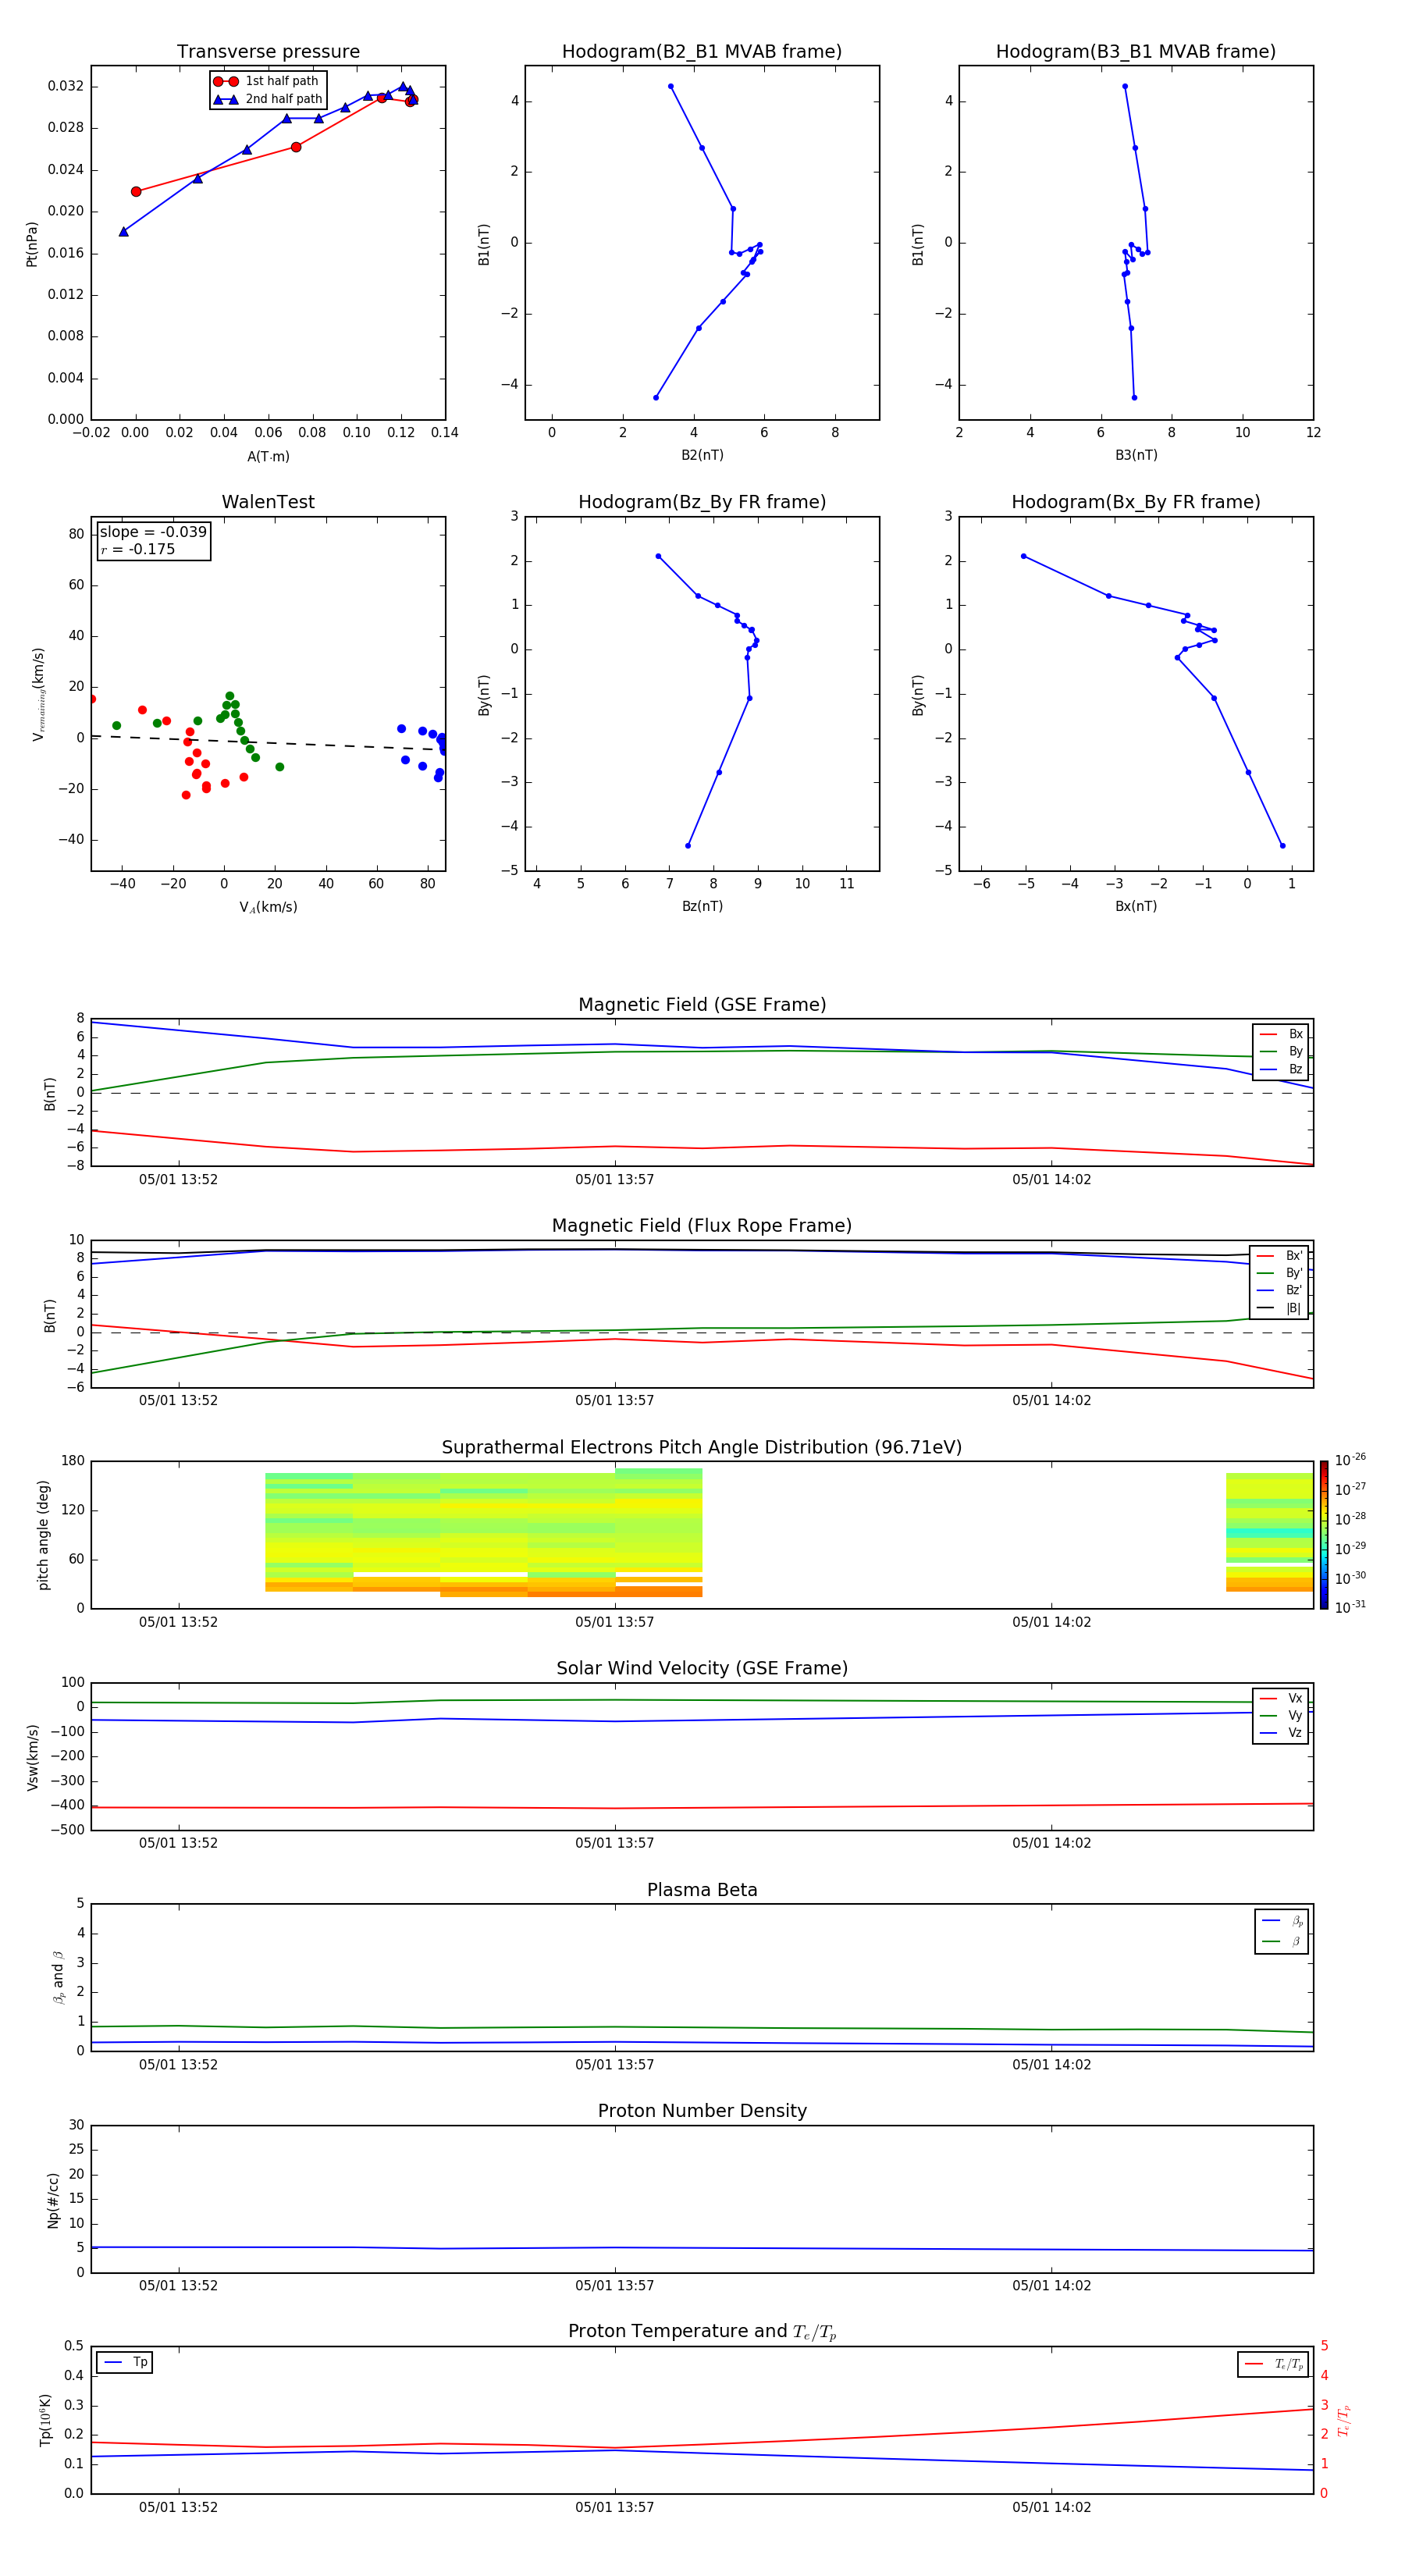Select the "1st half path" legend entry
The width and height of the screenshot is (1405, 2576).
(267, 81)
